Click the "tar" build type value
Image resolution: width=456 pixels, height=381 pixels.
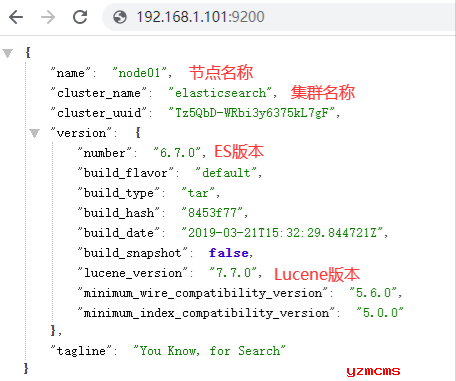[198, 193]
